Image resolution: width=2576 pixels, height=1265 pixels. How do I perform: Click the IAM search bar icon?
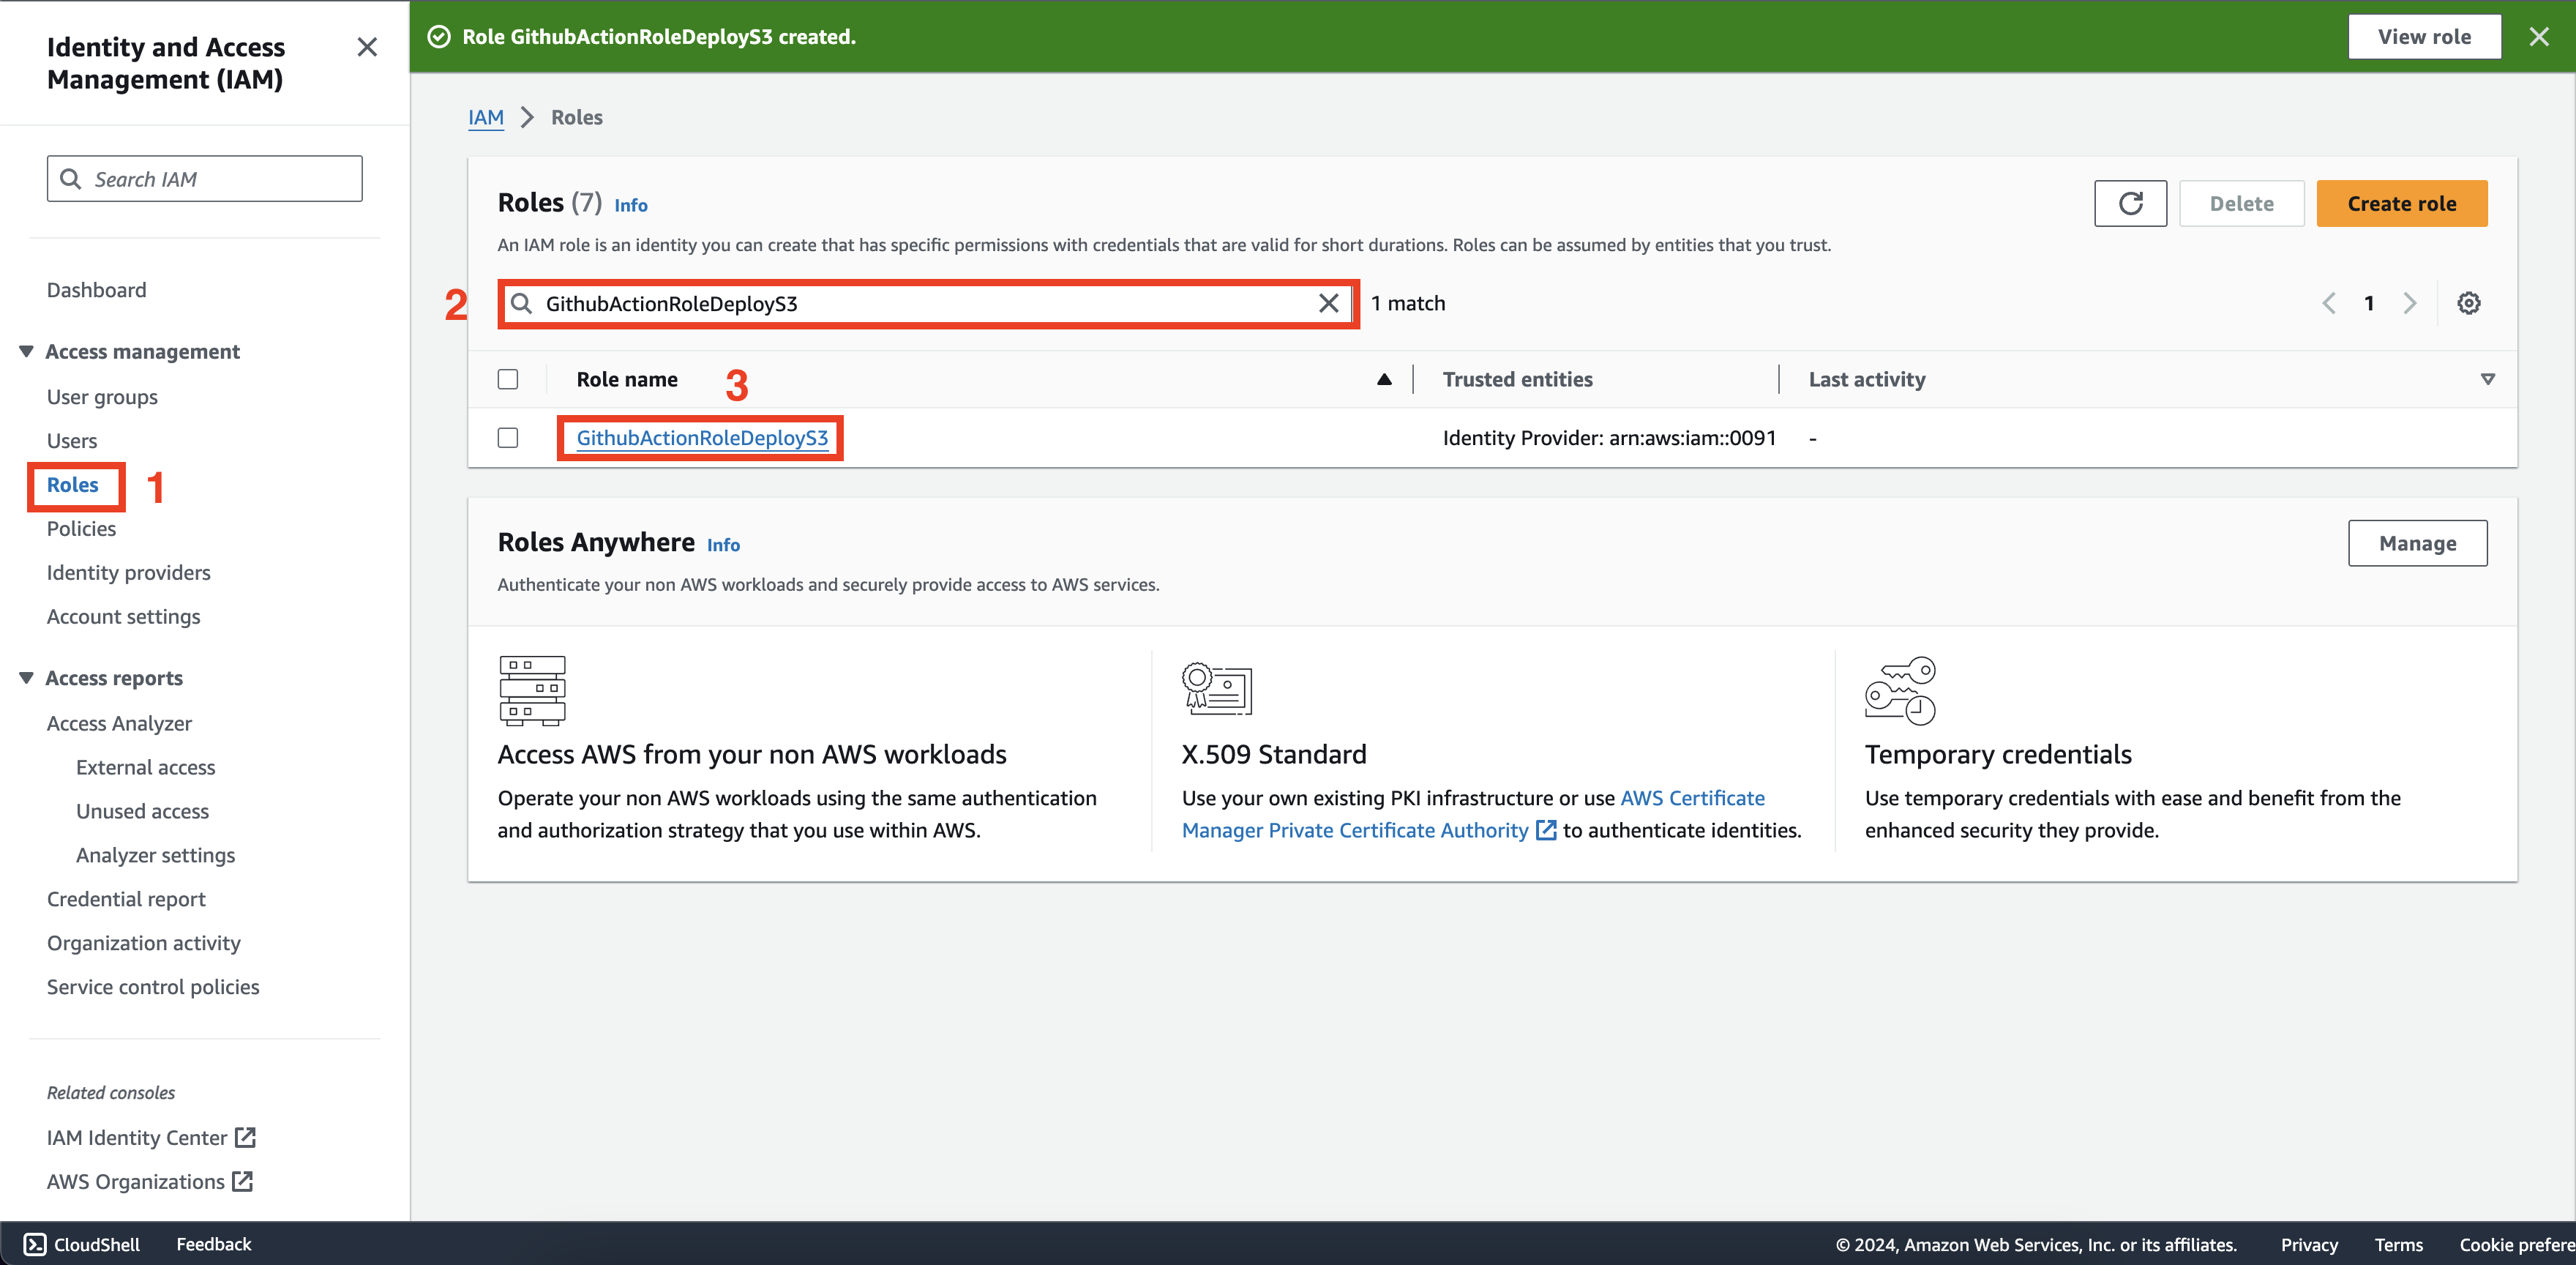pyautogui.click(x=71, y=179)
